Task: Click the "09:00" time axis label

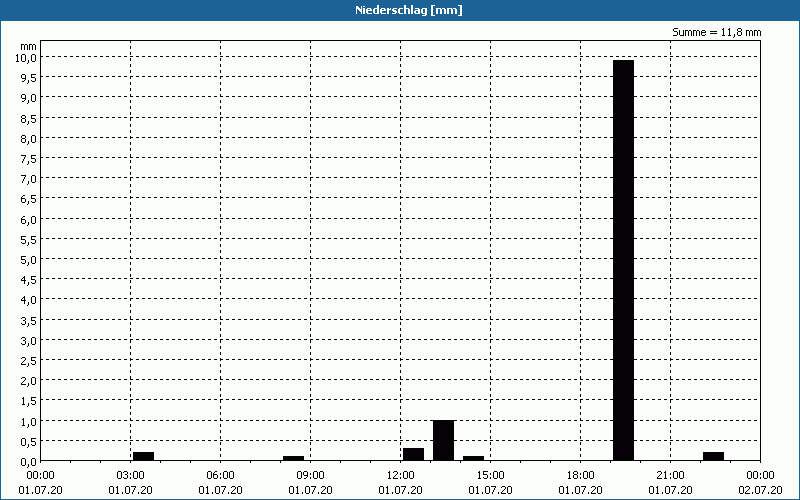Action: point(311,476)
